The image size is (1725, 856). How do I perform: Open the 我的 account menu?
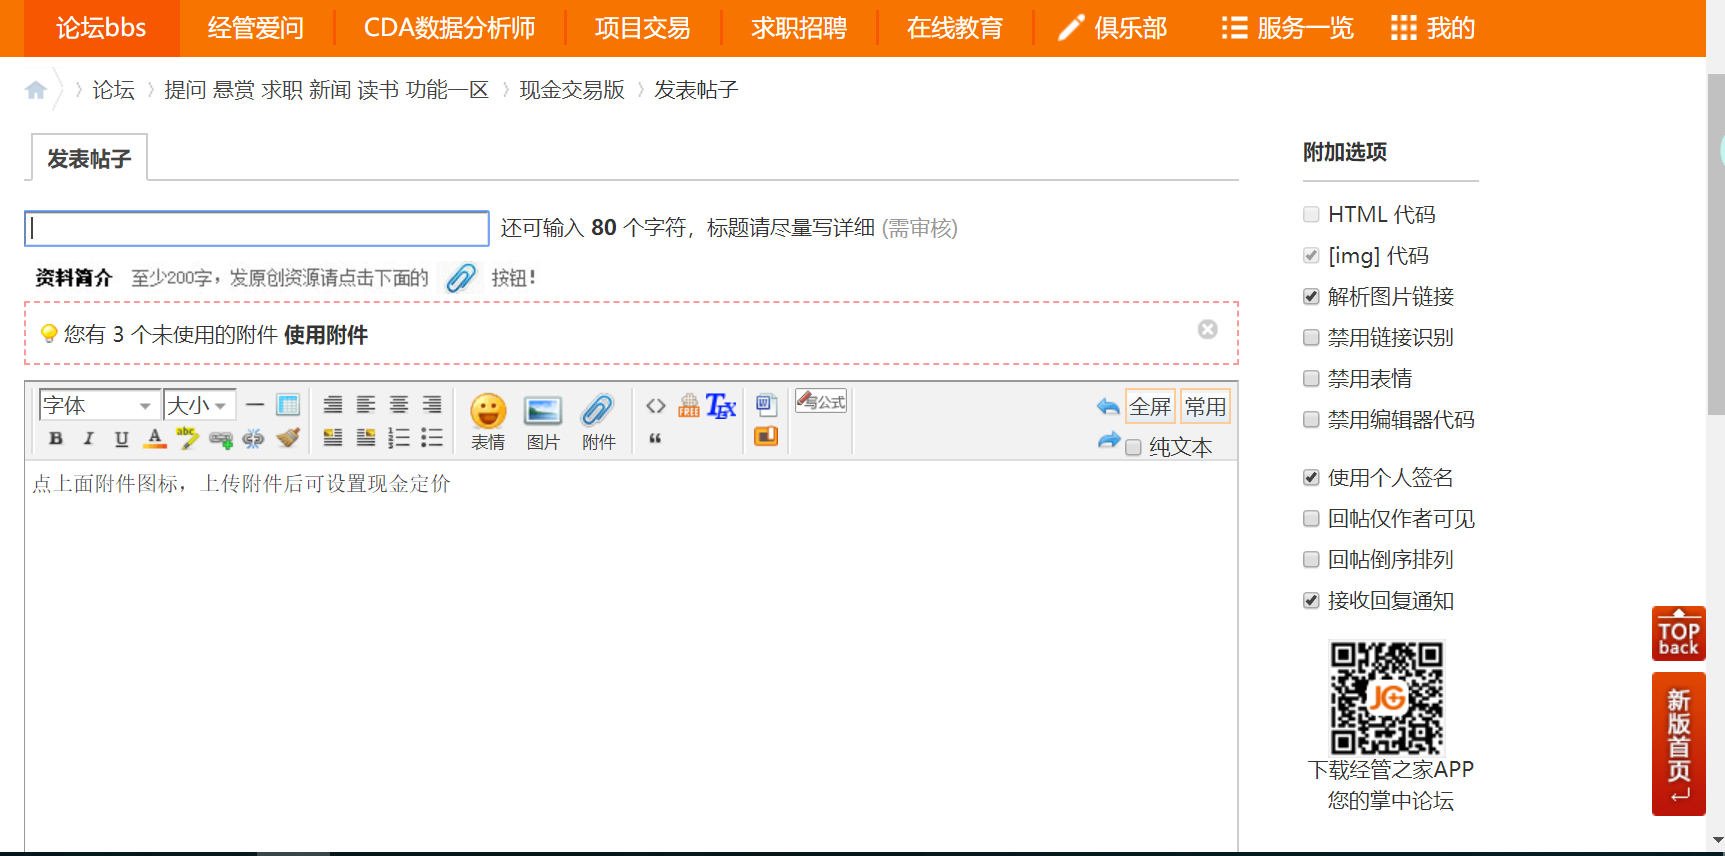tap(1433, 28)
